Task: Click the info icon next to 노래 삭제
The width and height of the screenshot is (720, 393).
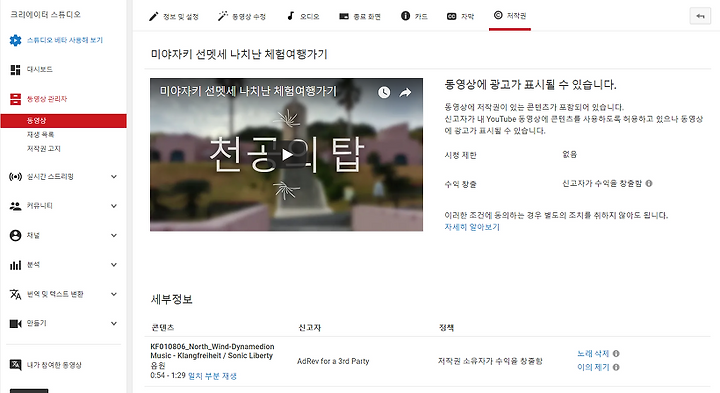Action: coord(616,354)
